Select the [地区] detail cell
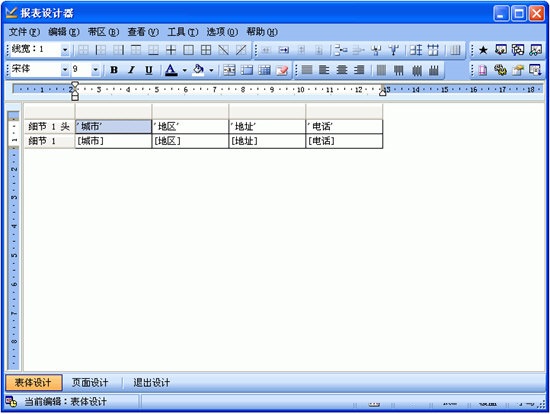This screenshot has height=414, width=550. click(190, 141)
